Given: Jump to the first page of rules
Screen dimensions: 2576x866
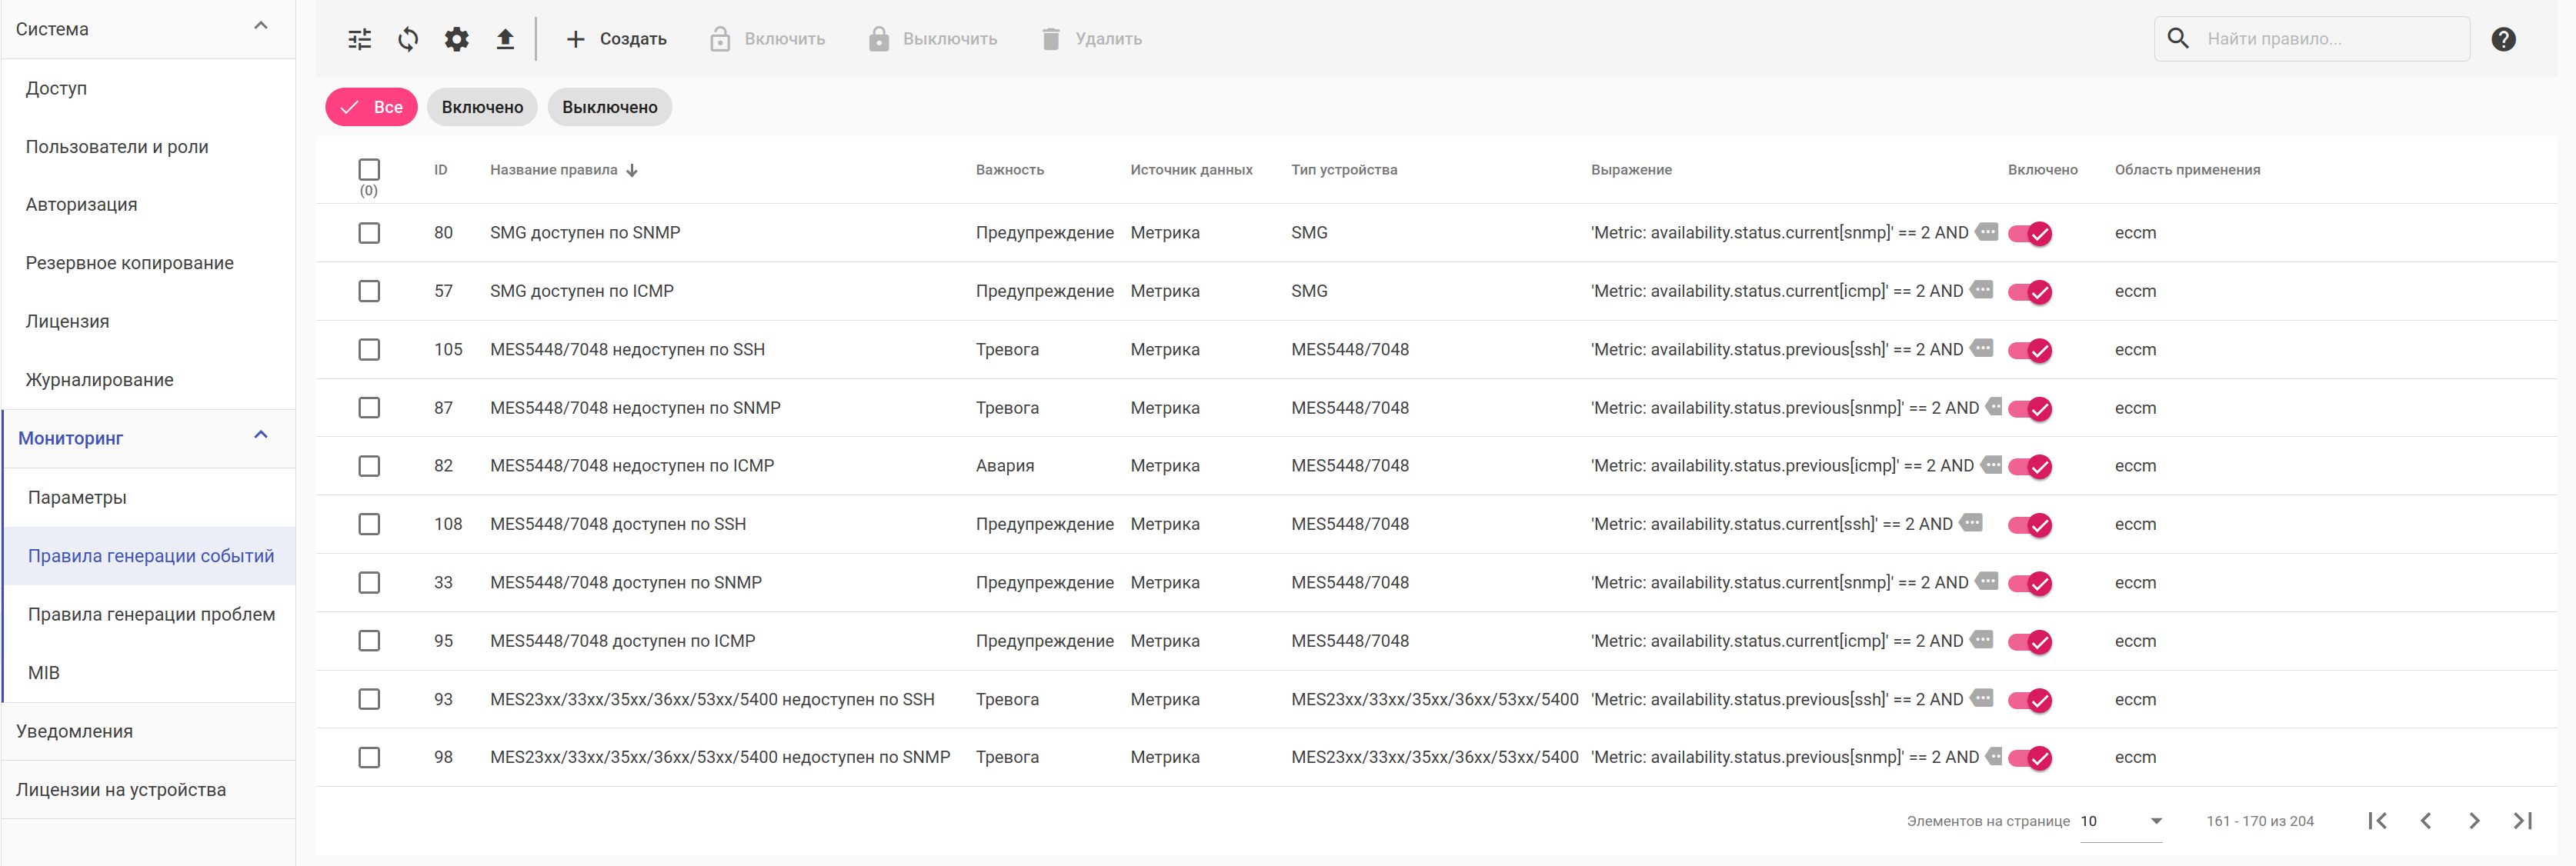Looking at the screenshot, I should click(x=2377, y=821).
